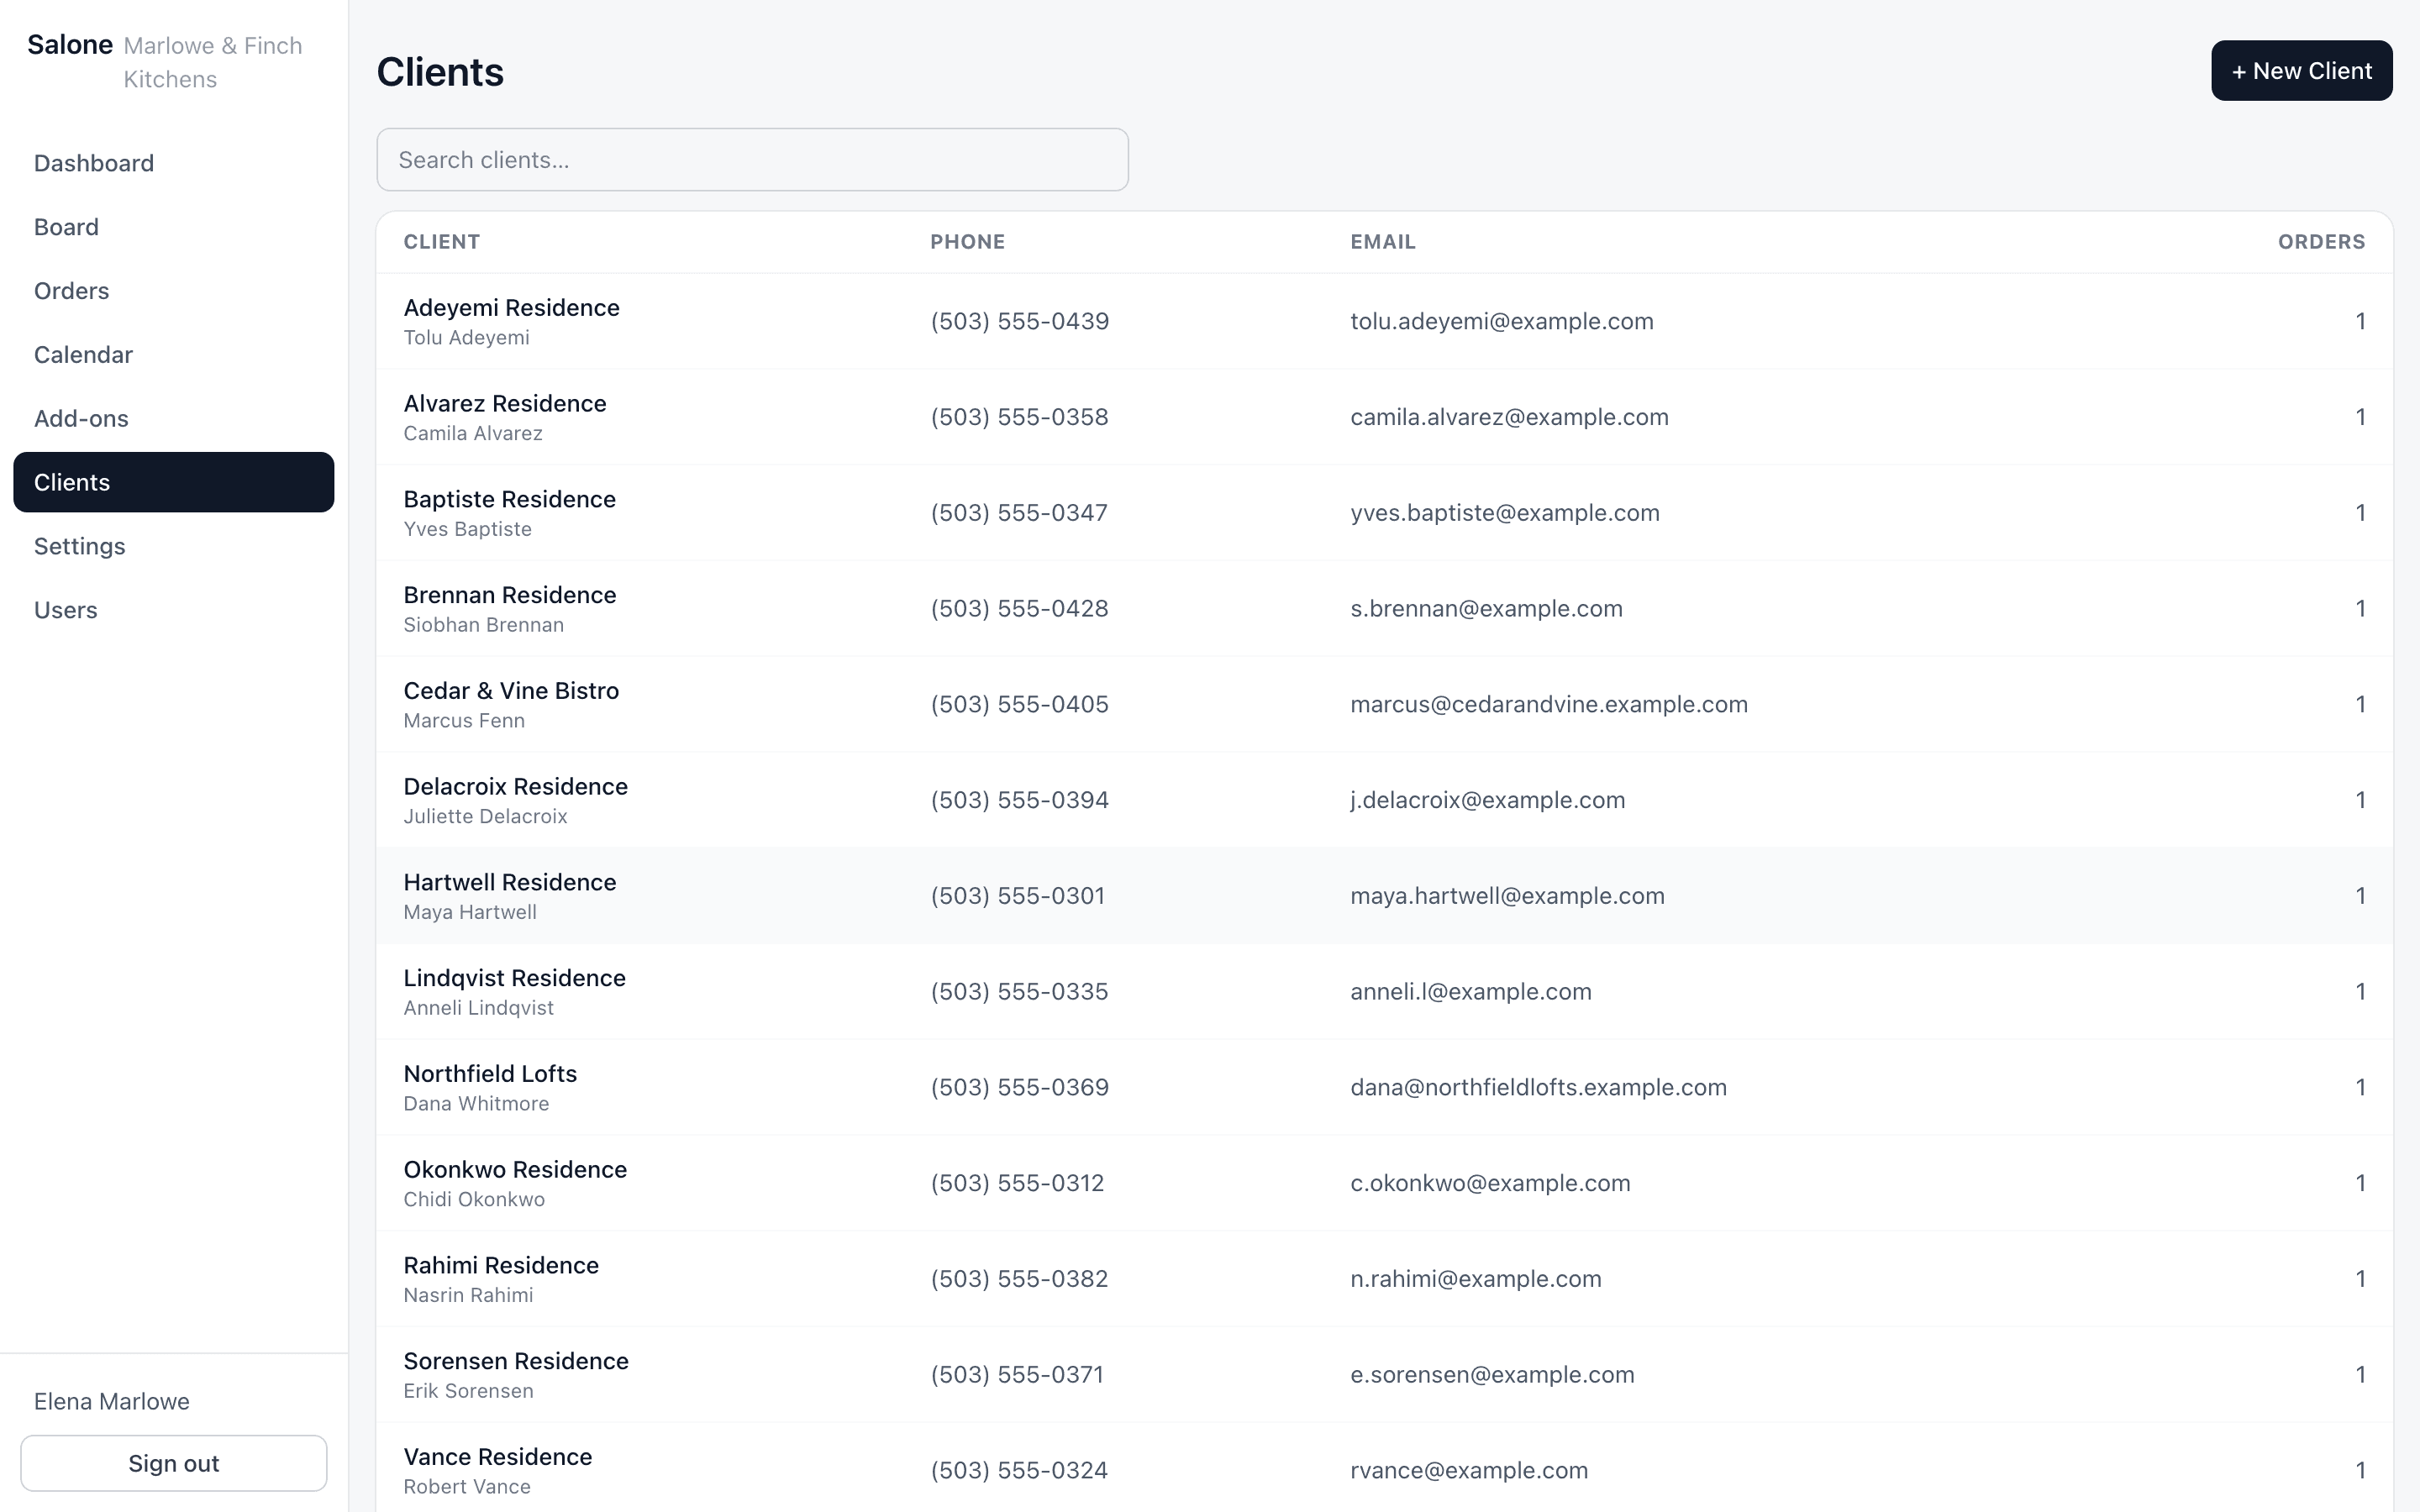Click the CLIENT column header

442,242
